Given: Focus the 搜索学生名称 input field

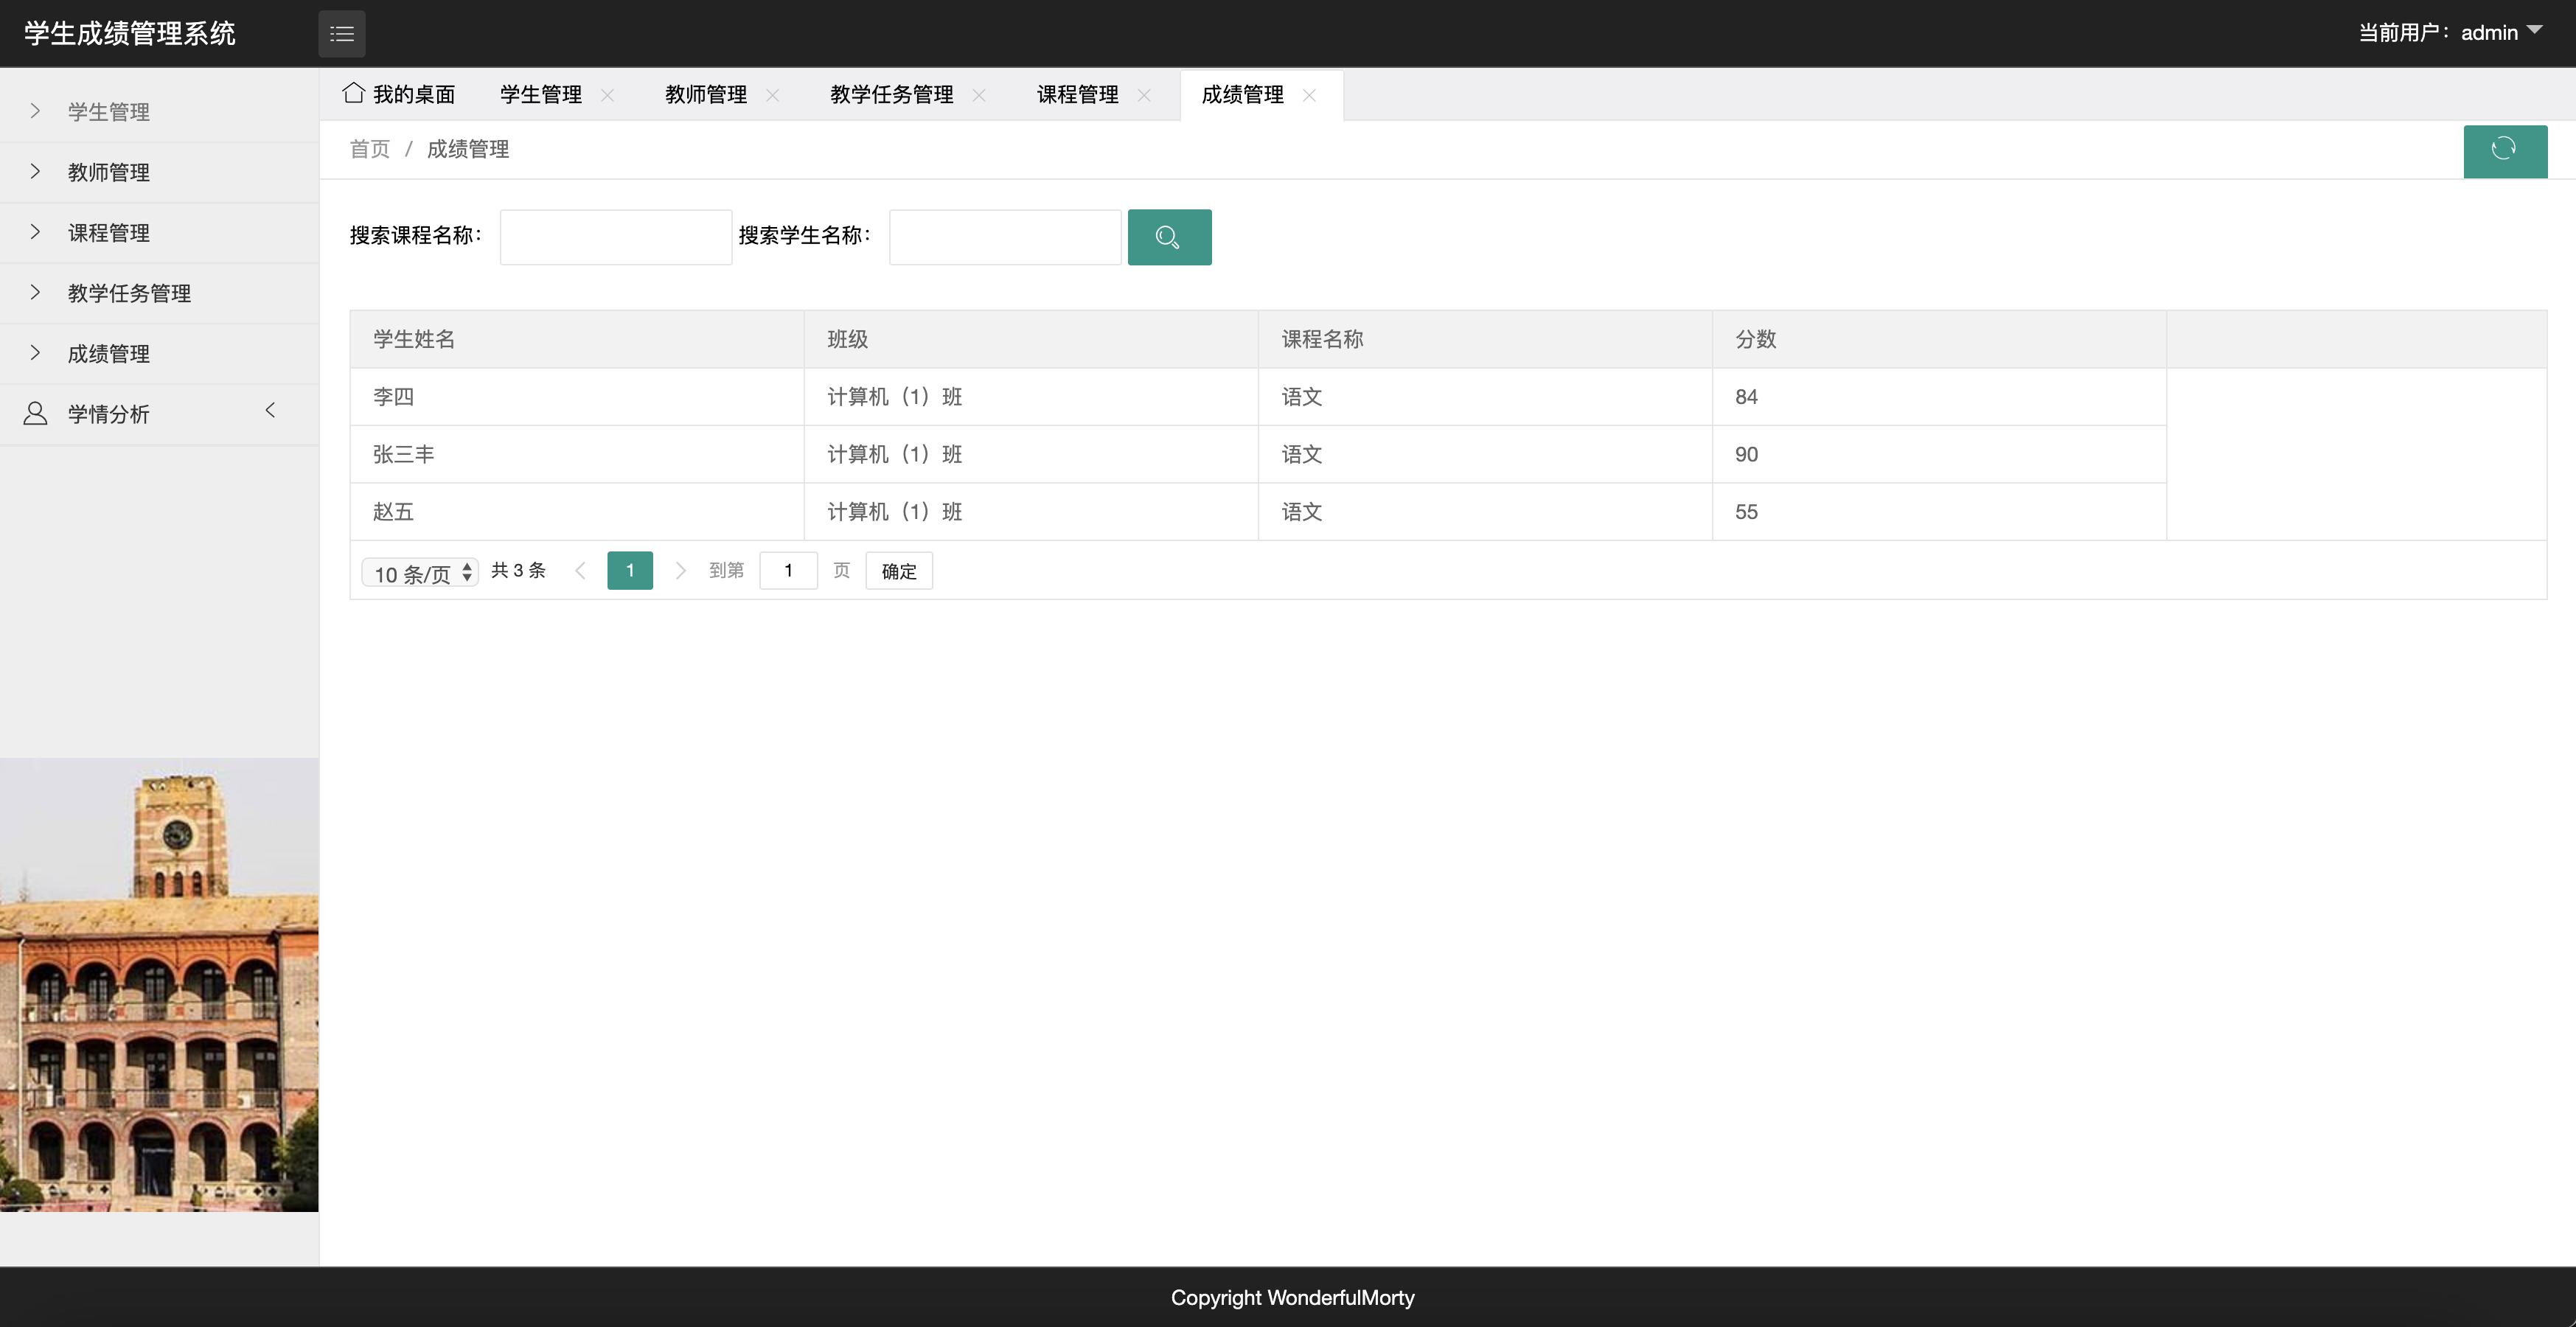Looking at the screenshot, I should [x=1004, y=237].
